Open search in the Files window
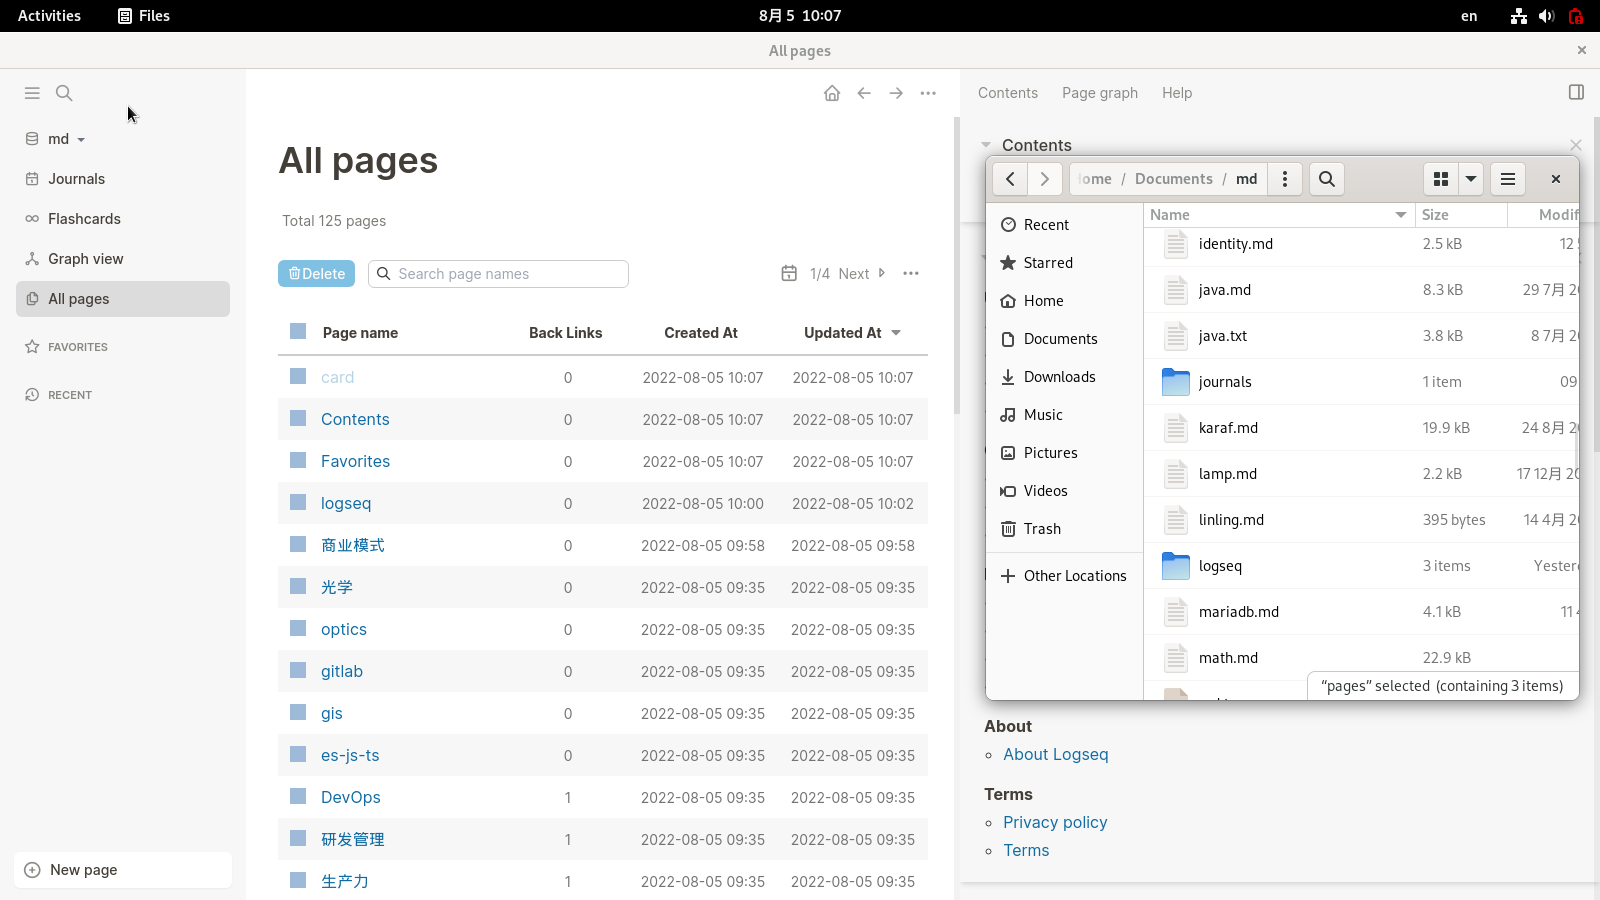The height and width of the screenshot is (900, 1600). pyautogui.click(x=1327, y=179)
